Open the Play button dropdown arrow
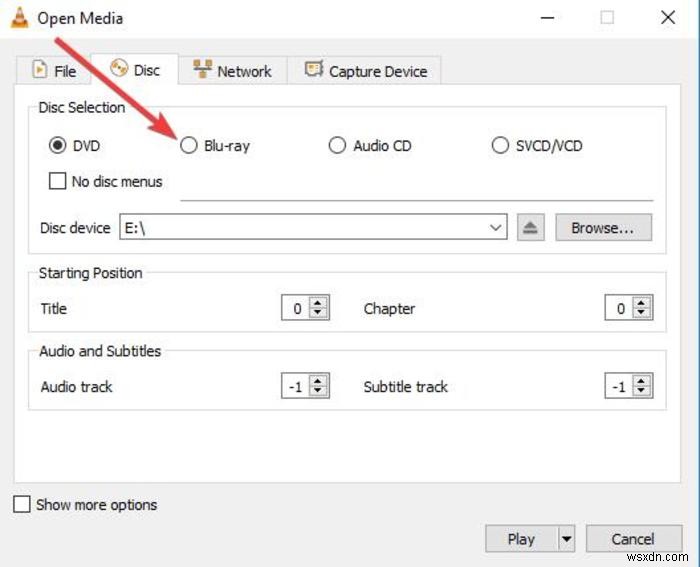This screenshot has width=700, height=567. pyautogui.click(x=567, y=539)
